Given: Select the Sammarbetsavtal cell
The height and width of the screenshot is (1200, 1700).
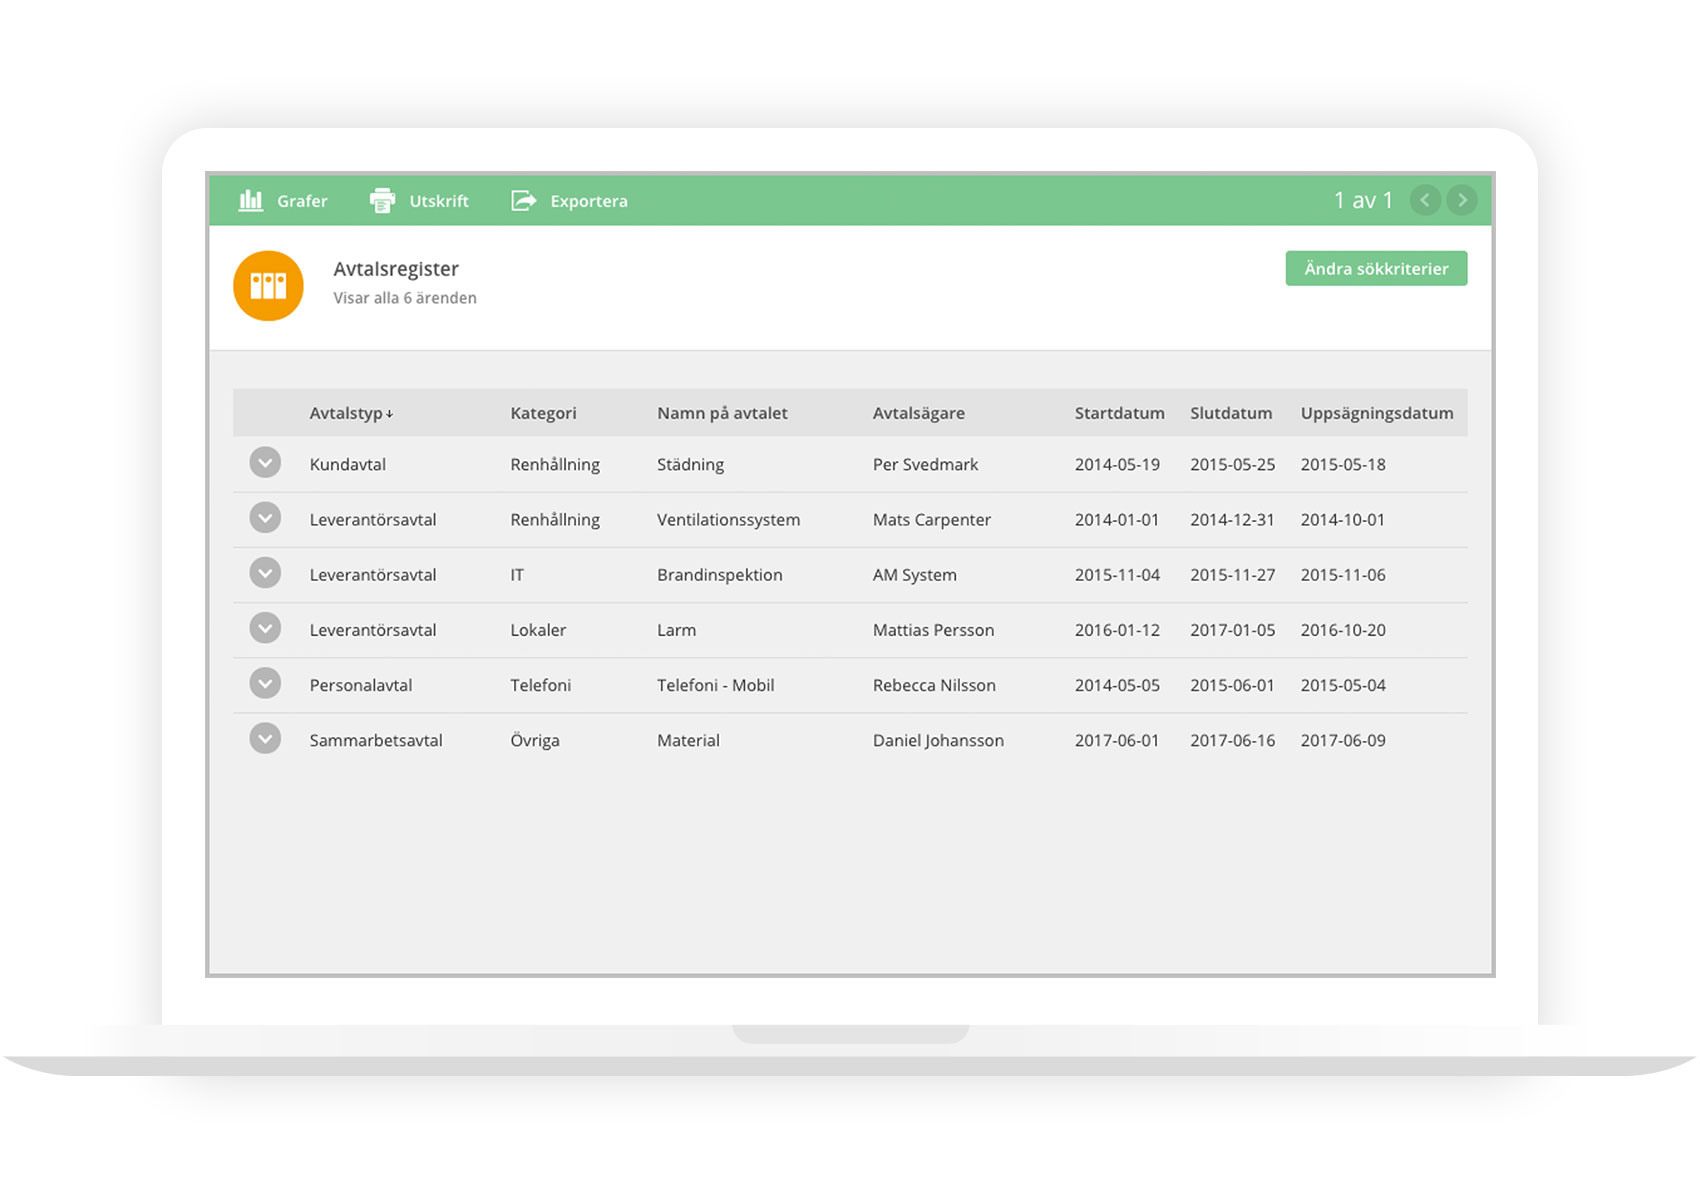Looking at the screenshot, I should tap(376, 740).
